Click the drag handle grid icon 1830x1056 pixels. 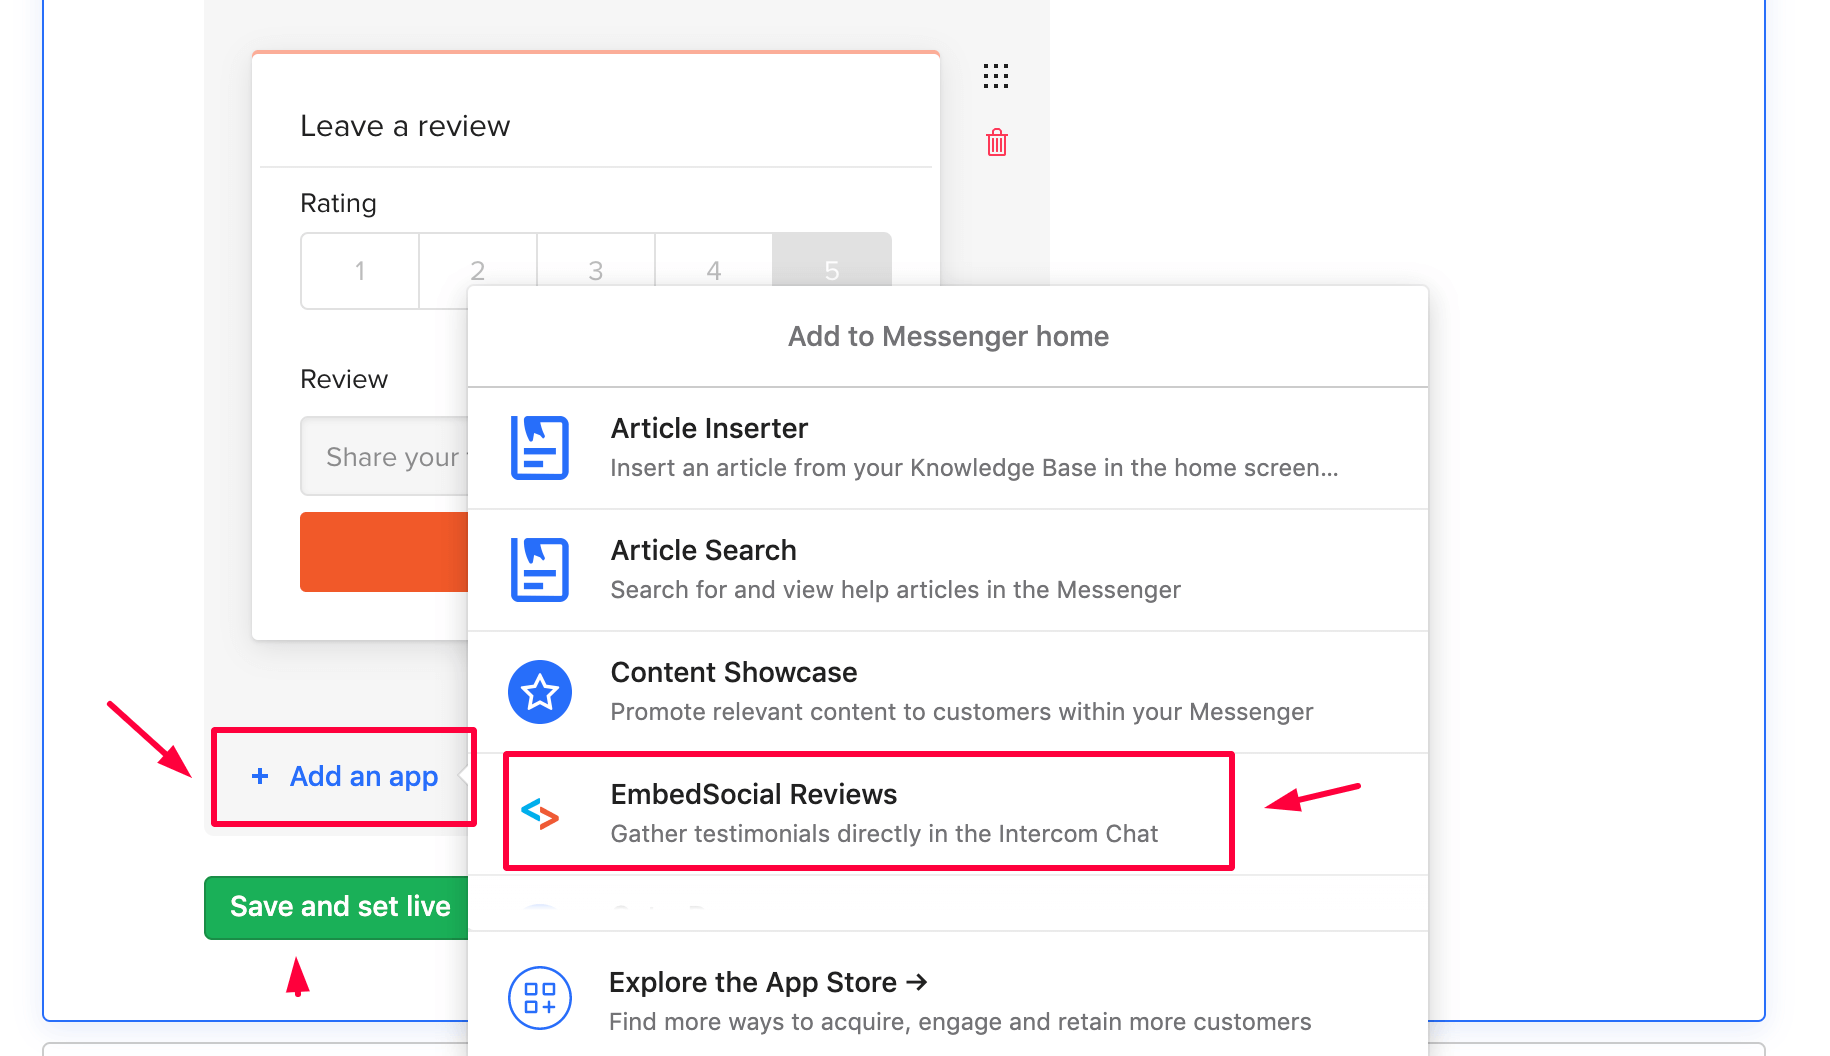(x=995, y=76)
